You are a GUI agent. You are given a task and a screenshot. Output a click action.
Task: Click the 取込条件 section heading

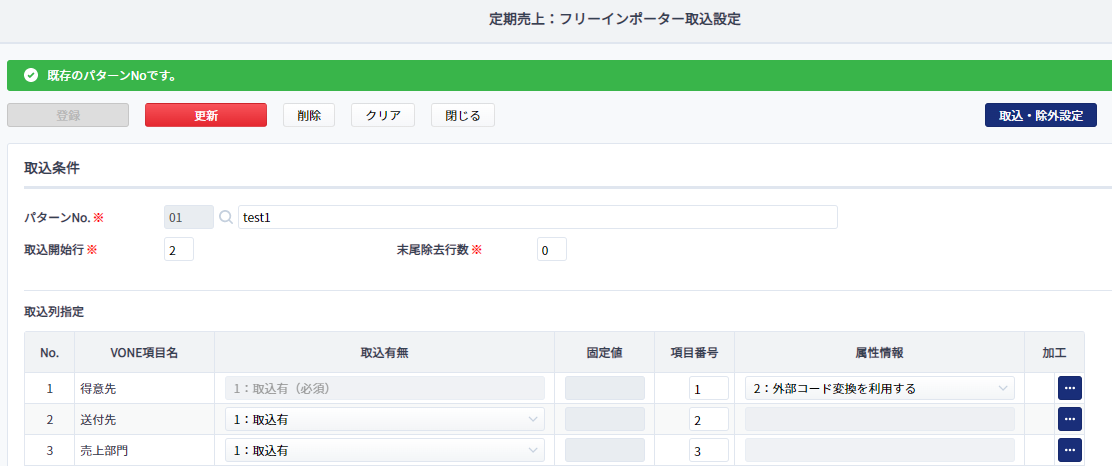(52, 168)
